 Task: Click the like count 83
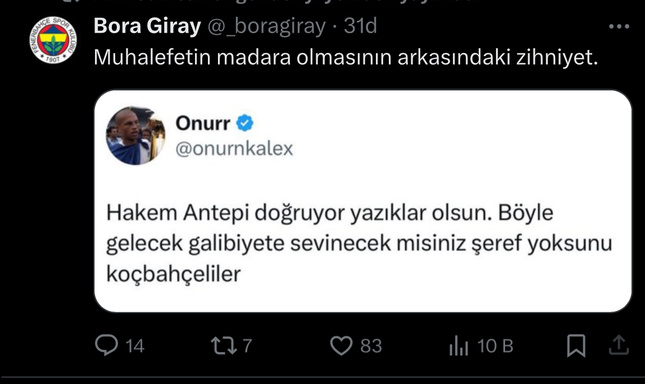click(x=371, y=346)
